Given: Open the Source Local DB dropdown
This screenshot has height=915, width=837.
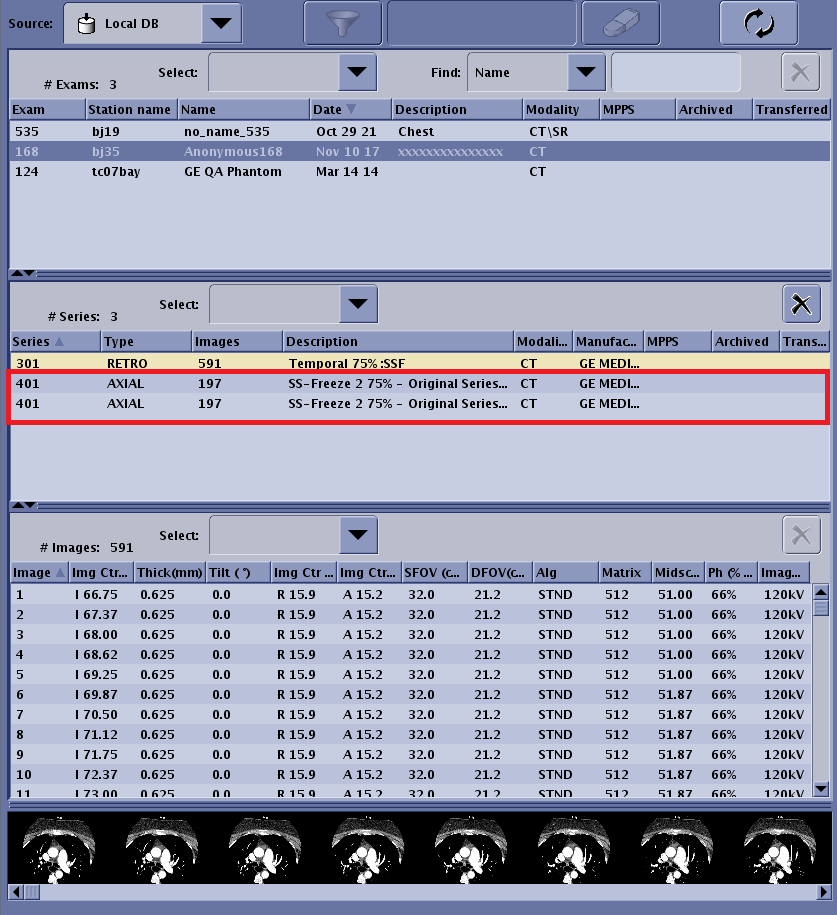Looking at the screenshot, I should tap(221, 23).
